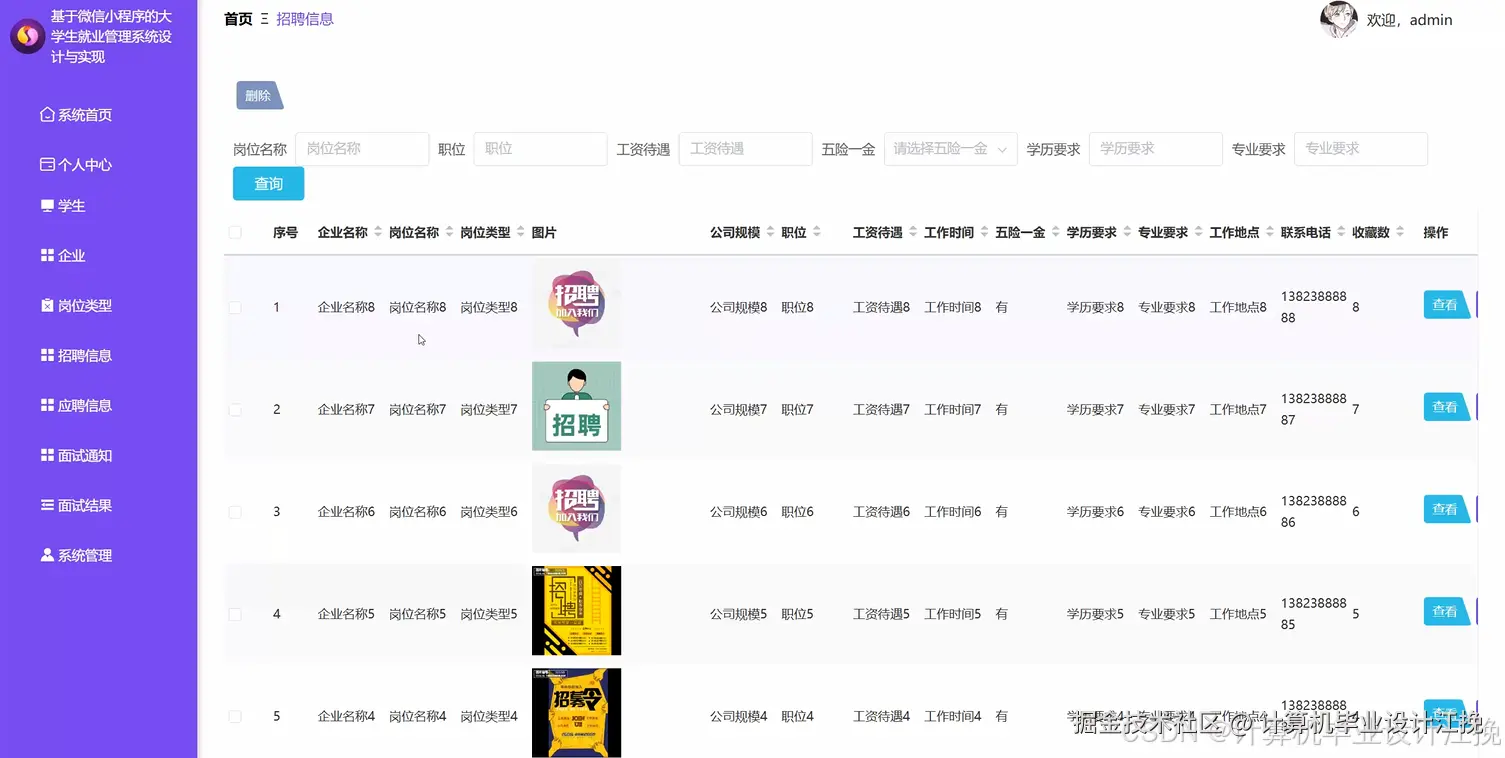
Task: Click 删除 to delete selected rows
Action: tap(258, 95)
